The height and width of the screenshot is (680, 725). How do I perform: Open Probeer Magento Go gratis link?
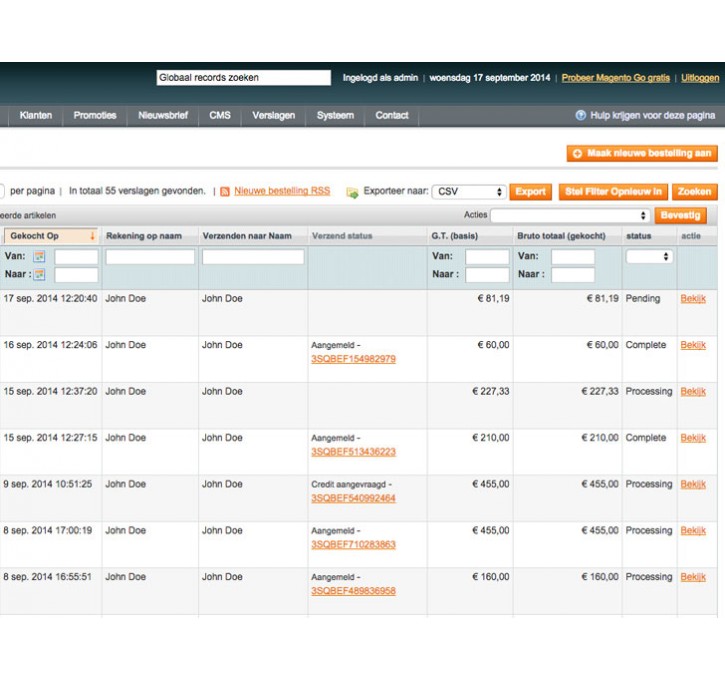[x=615, y=78]
